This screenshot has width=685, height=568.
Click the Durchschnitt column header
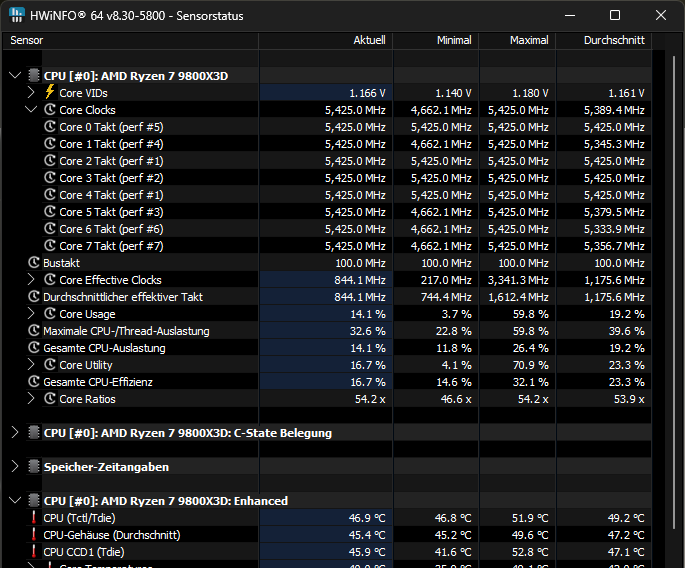pos(604,40)
